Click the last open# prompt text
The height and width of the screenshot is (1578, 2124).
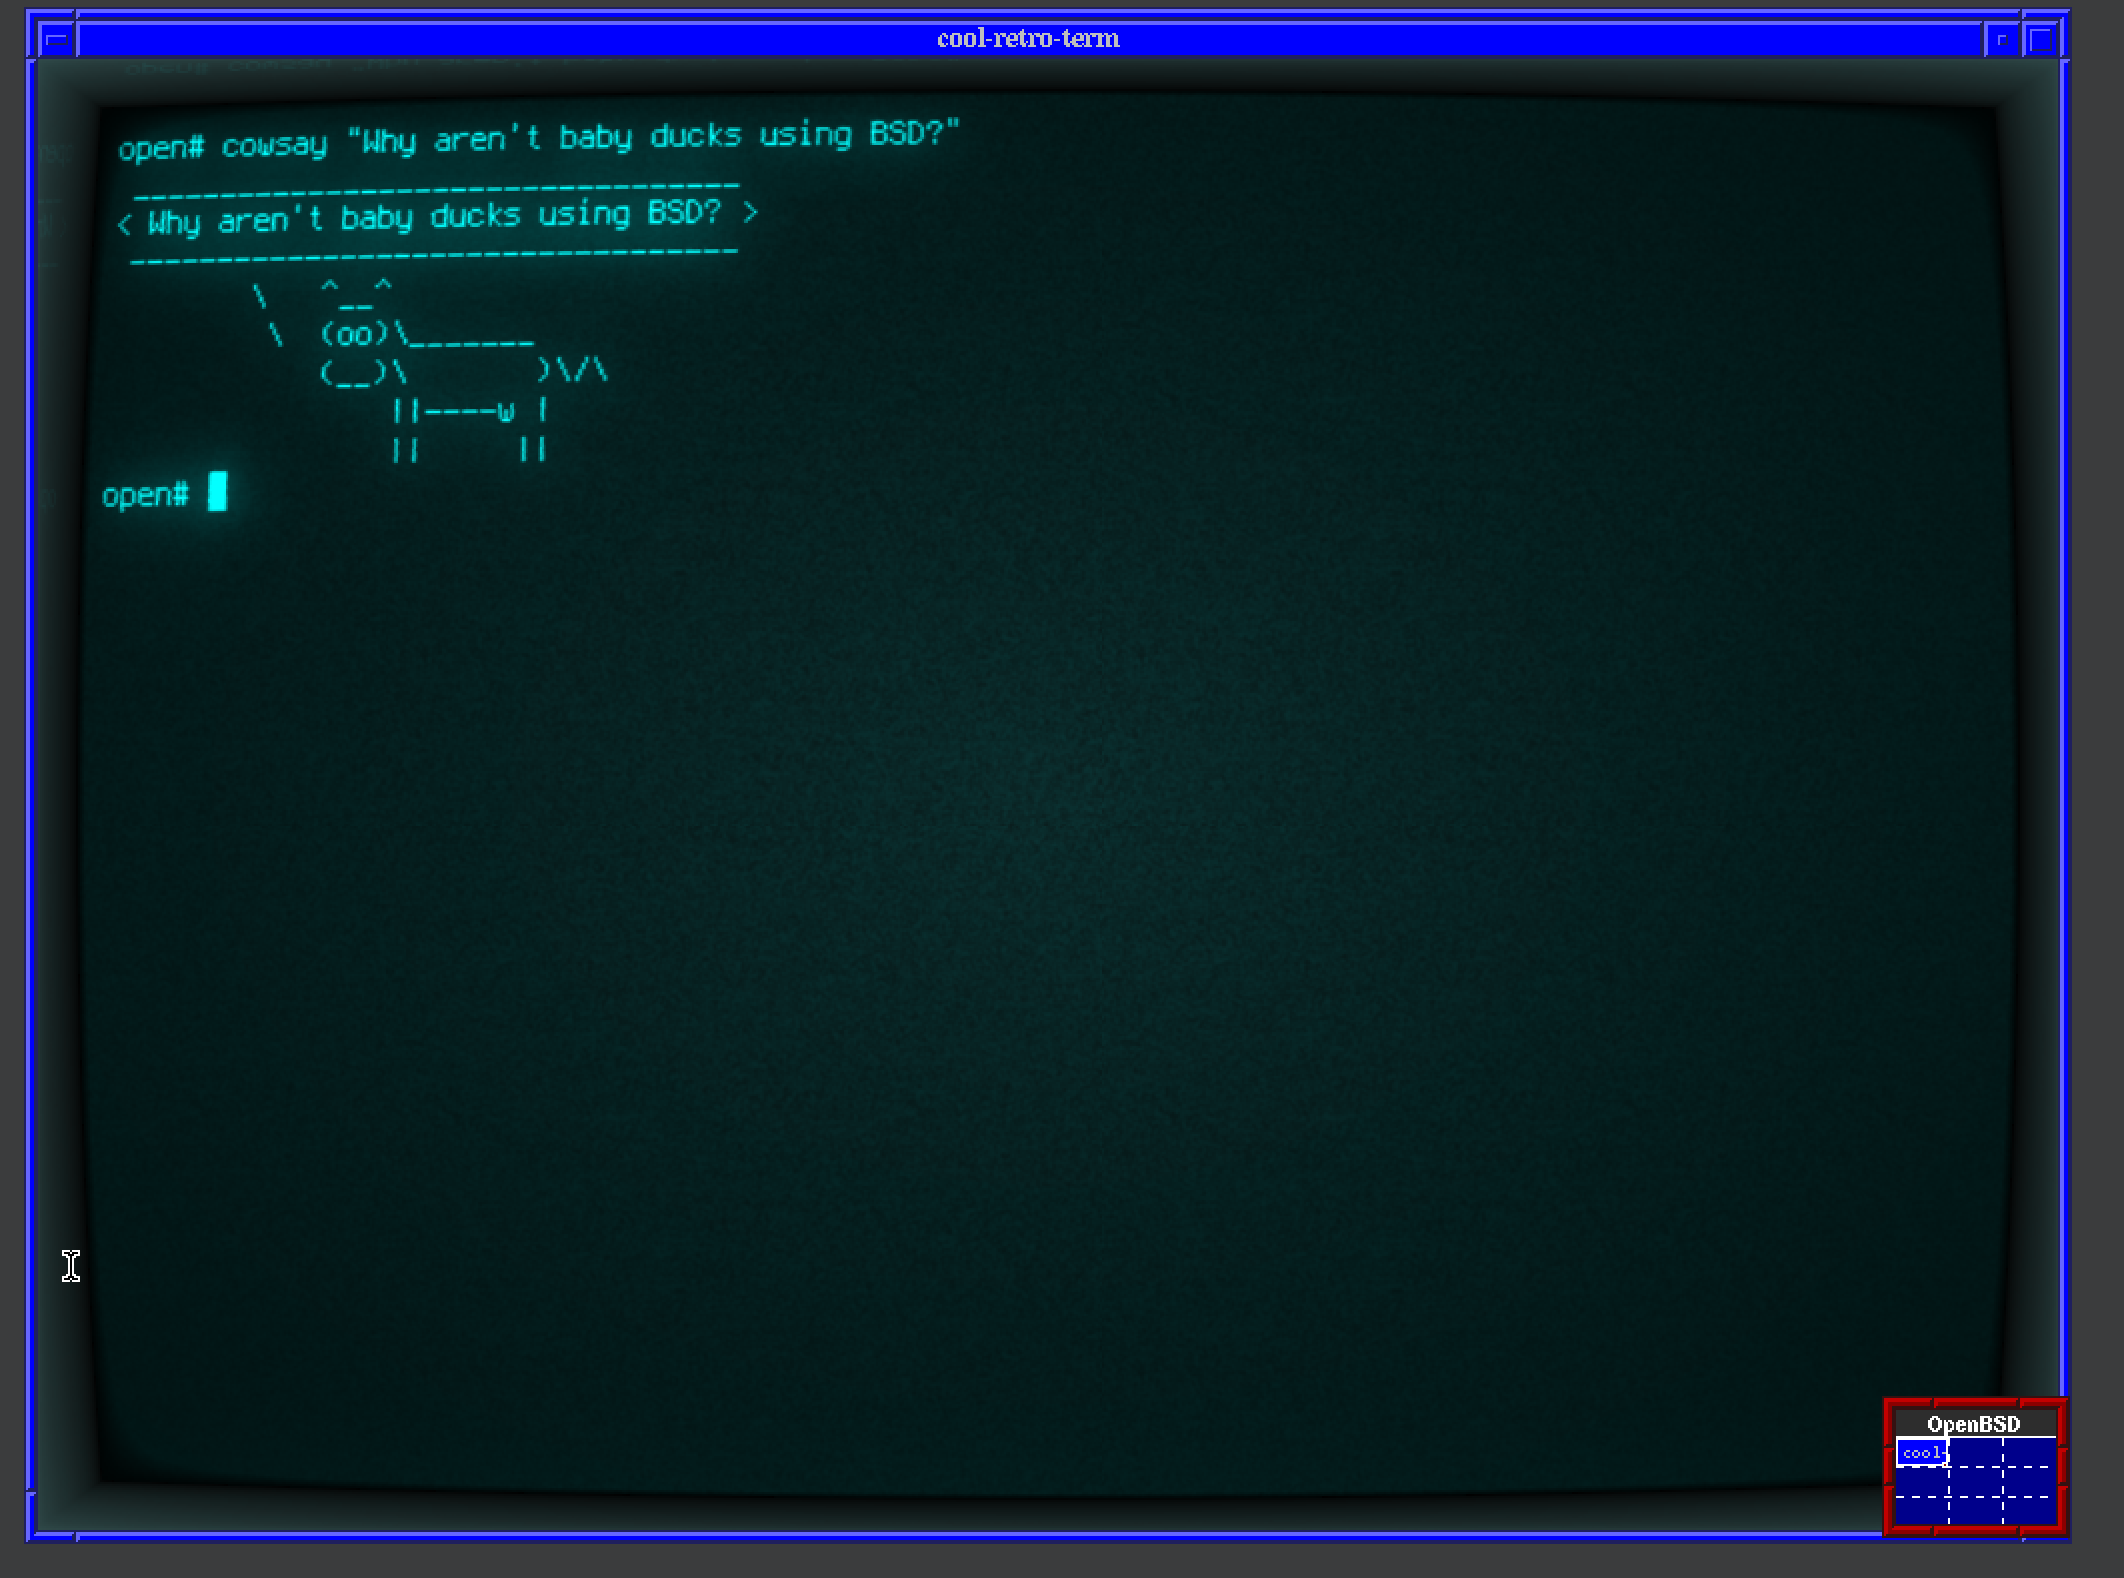click(145, 495)
